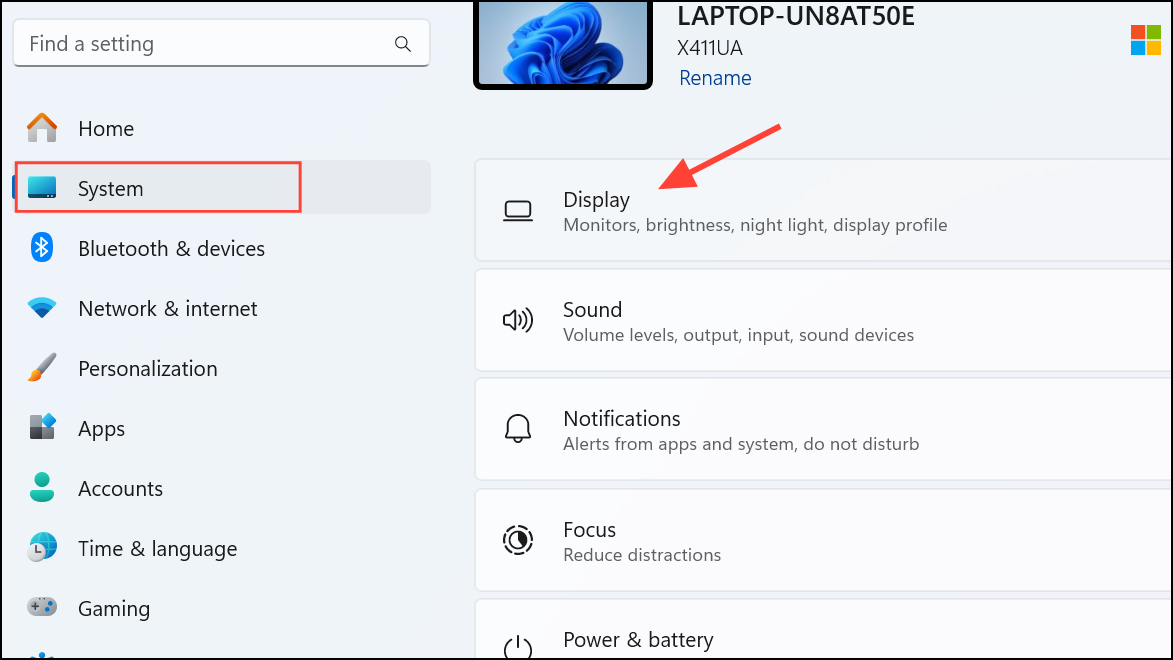Open Personalization settings
This screenshot has width=1173, height=660.
pos(221,367)
